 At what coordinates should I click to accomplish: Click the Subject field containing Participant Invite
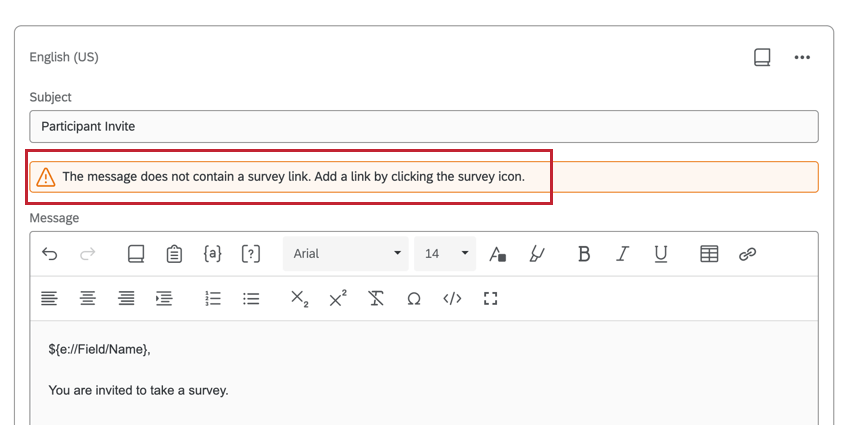click(x=424, y=127)
